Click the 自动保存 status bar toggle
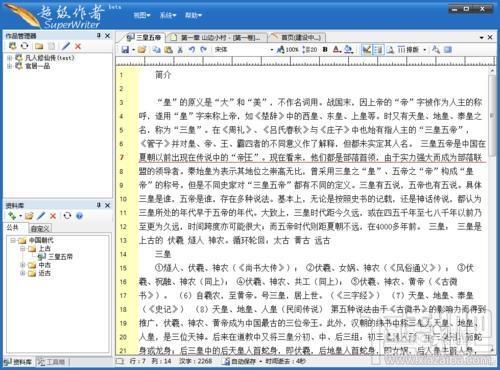500x370 pixels. [x=240, y=361]
